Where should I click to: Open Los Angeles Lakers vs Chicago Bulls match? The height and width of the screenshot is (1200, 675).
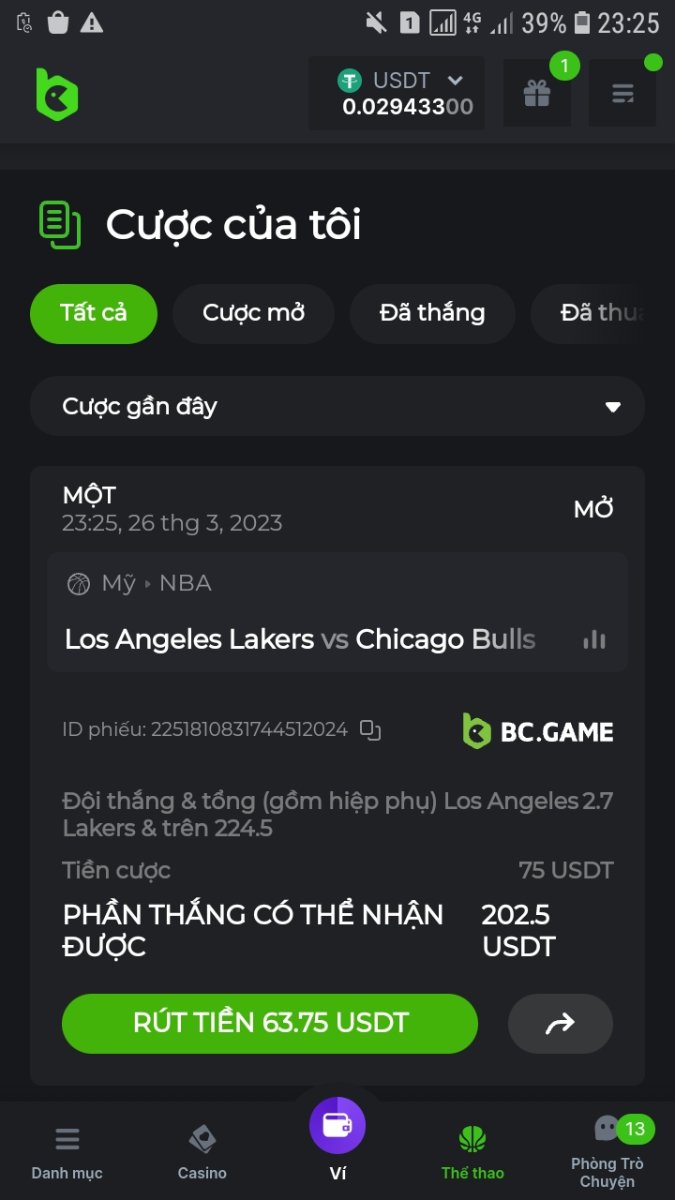(300, 639)
